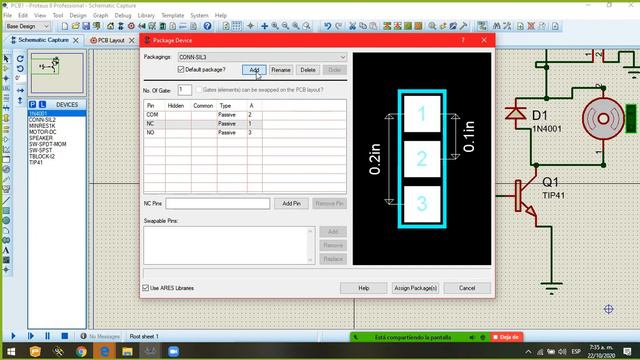Screen dimensions: 640x360
Task: Click the binoculars search icon
Action: click(x=497, y=26)
